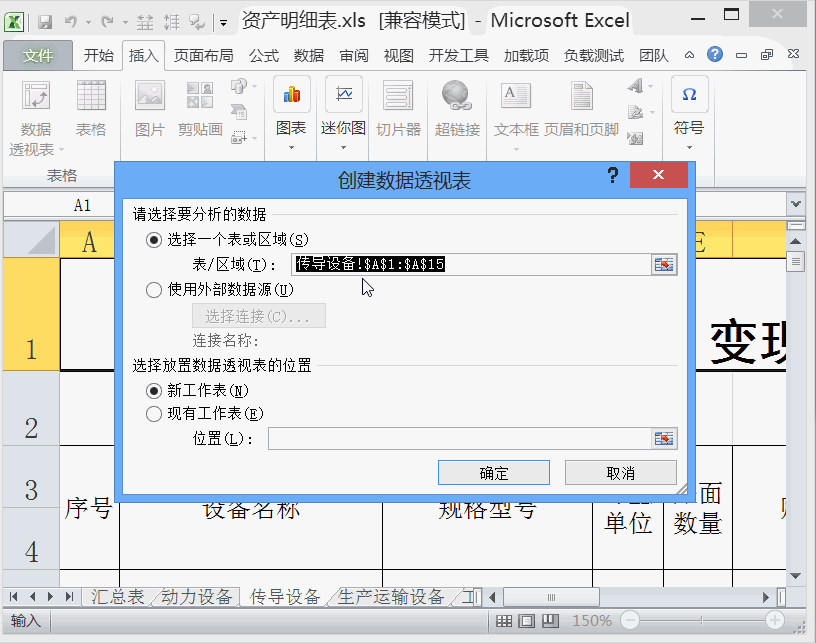This screenshot has width=816, height=643.
Task: Click the Hyperlink (超链接) icon
Action: [x=456, y=96]
